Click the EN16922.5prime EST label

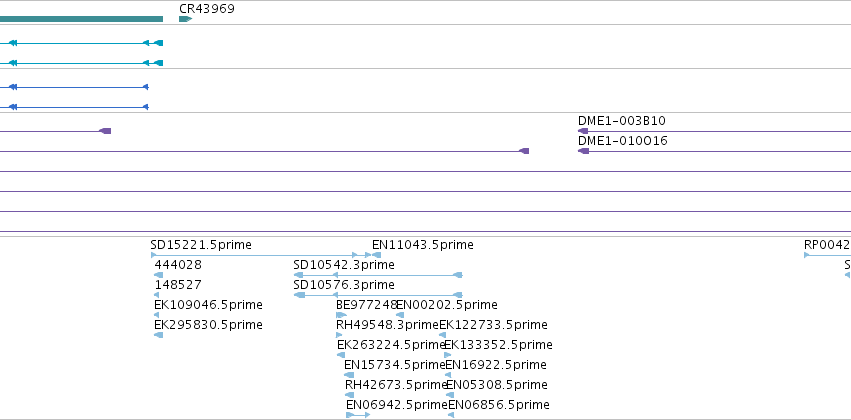point(496,365)
